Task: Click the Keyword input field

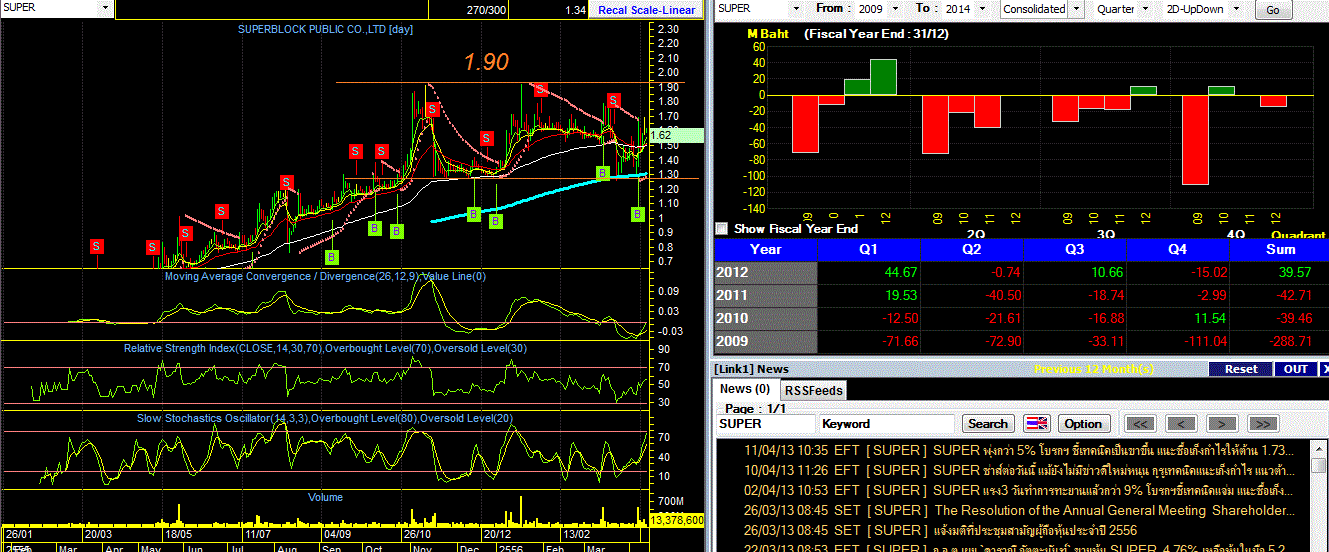Action: tap(887, 424)
